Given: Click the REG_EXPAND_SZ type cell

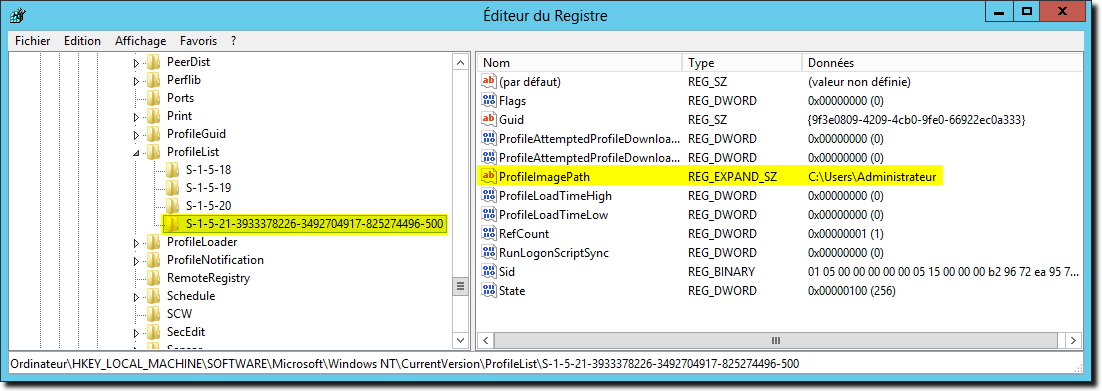Looking at the screenshot, I should coord(732,177).
